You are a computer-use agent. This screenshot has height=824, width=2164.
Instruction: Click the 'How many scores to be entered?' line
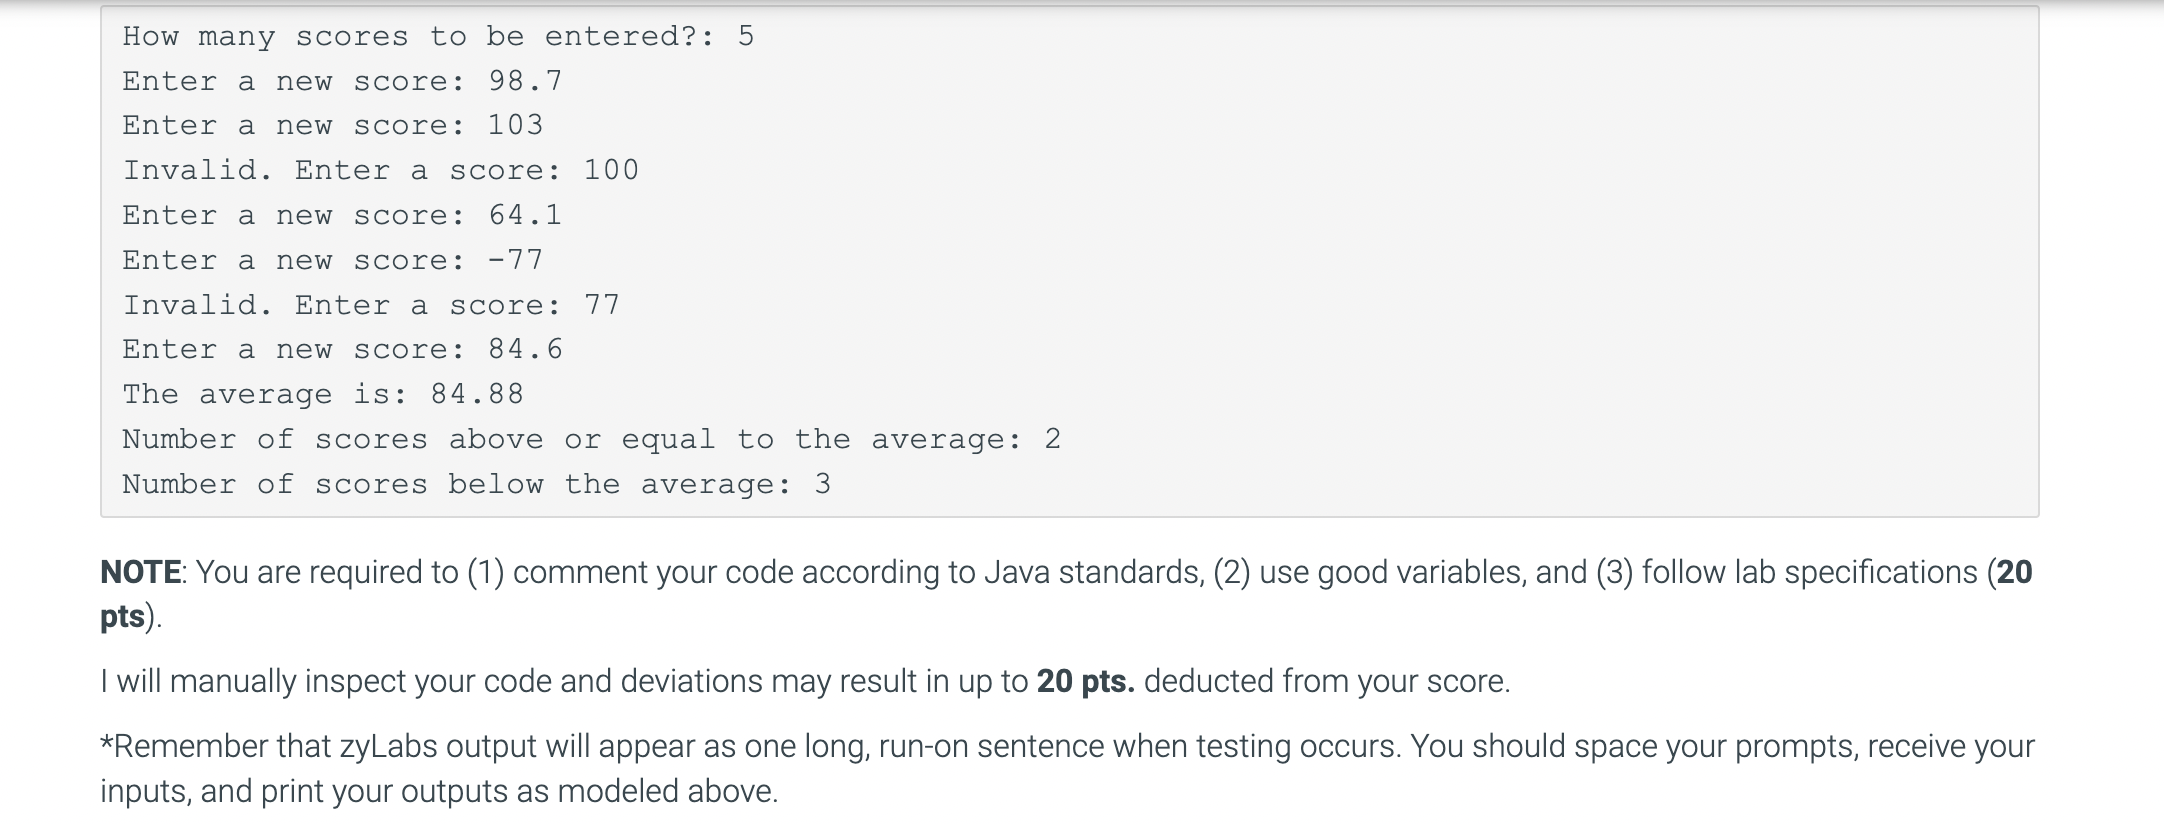click(438, 37)
